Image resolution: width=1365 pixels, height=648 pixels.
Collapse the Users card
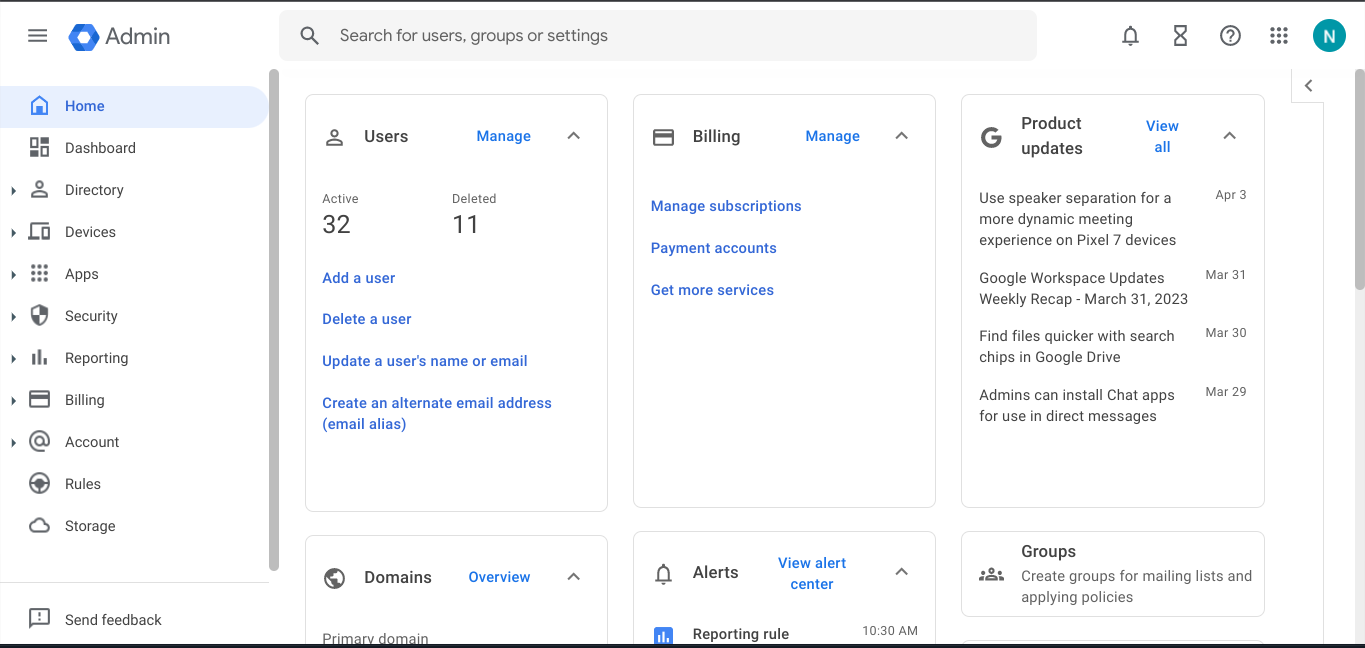(x=574, y=136)
